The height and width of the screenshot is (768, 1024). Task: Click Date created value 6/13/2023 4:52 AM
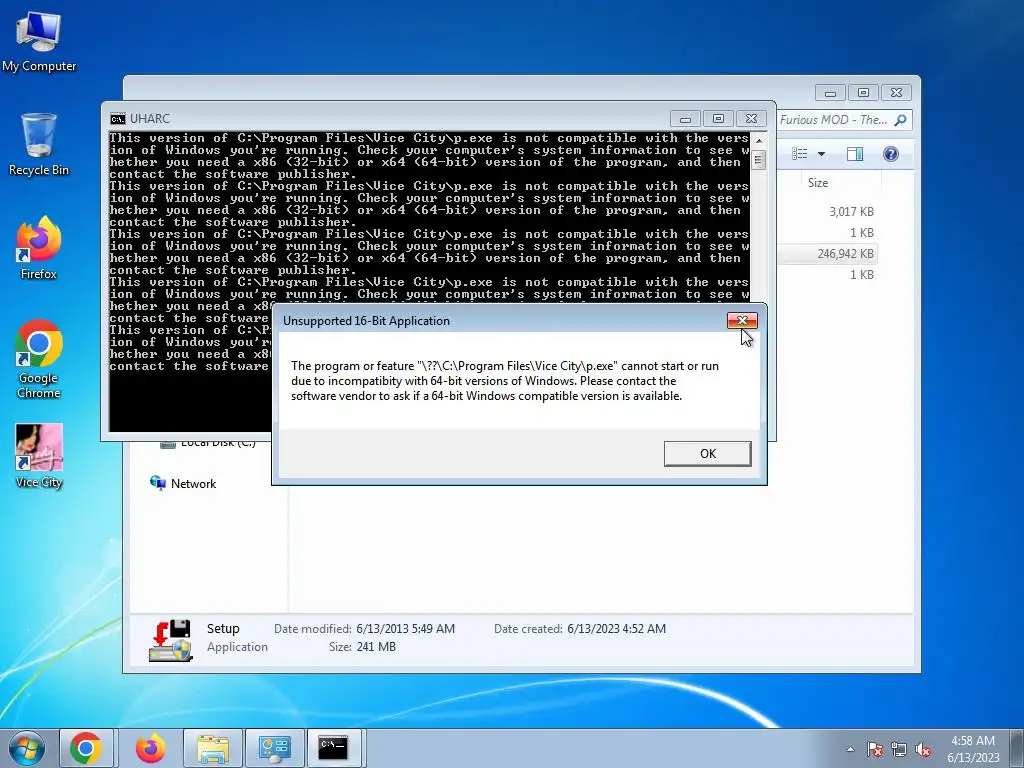click(616, 629)
